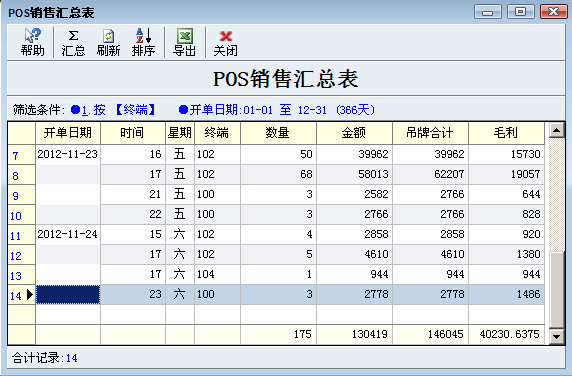
Task: Click the vertical scrollbar thumb
Action: pyautogui.click(x=557, y=289)
